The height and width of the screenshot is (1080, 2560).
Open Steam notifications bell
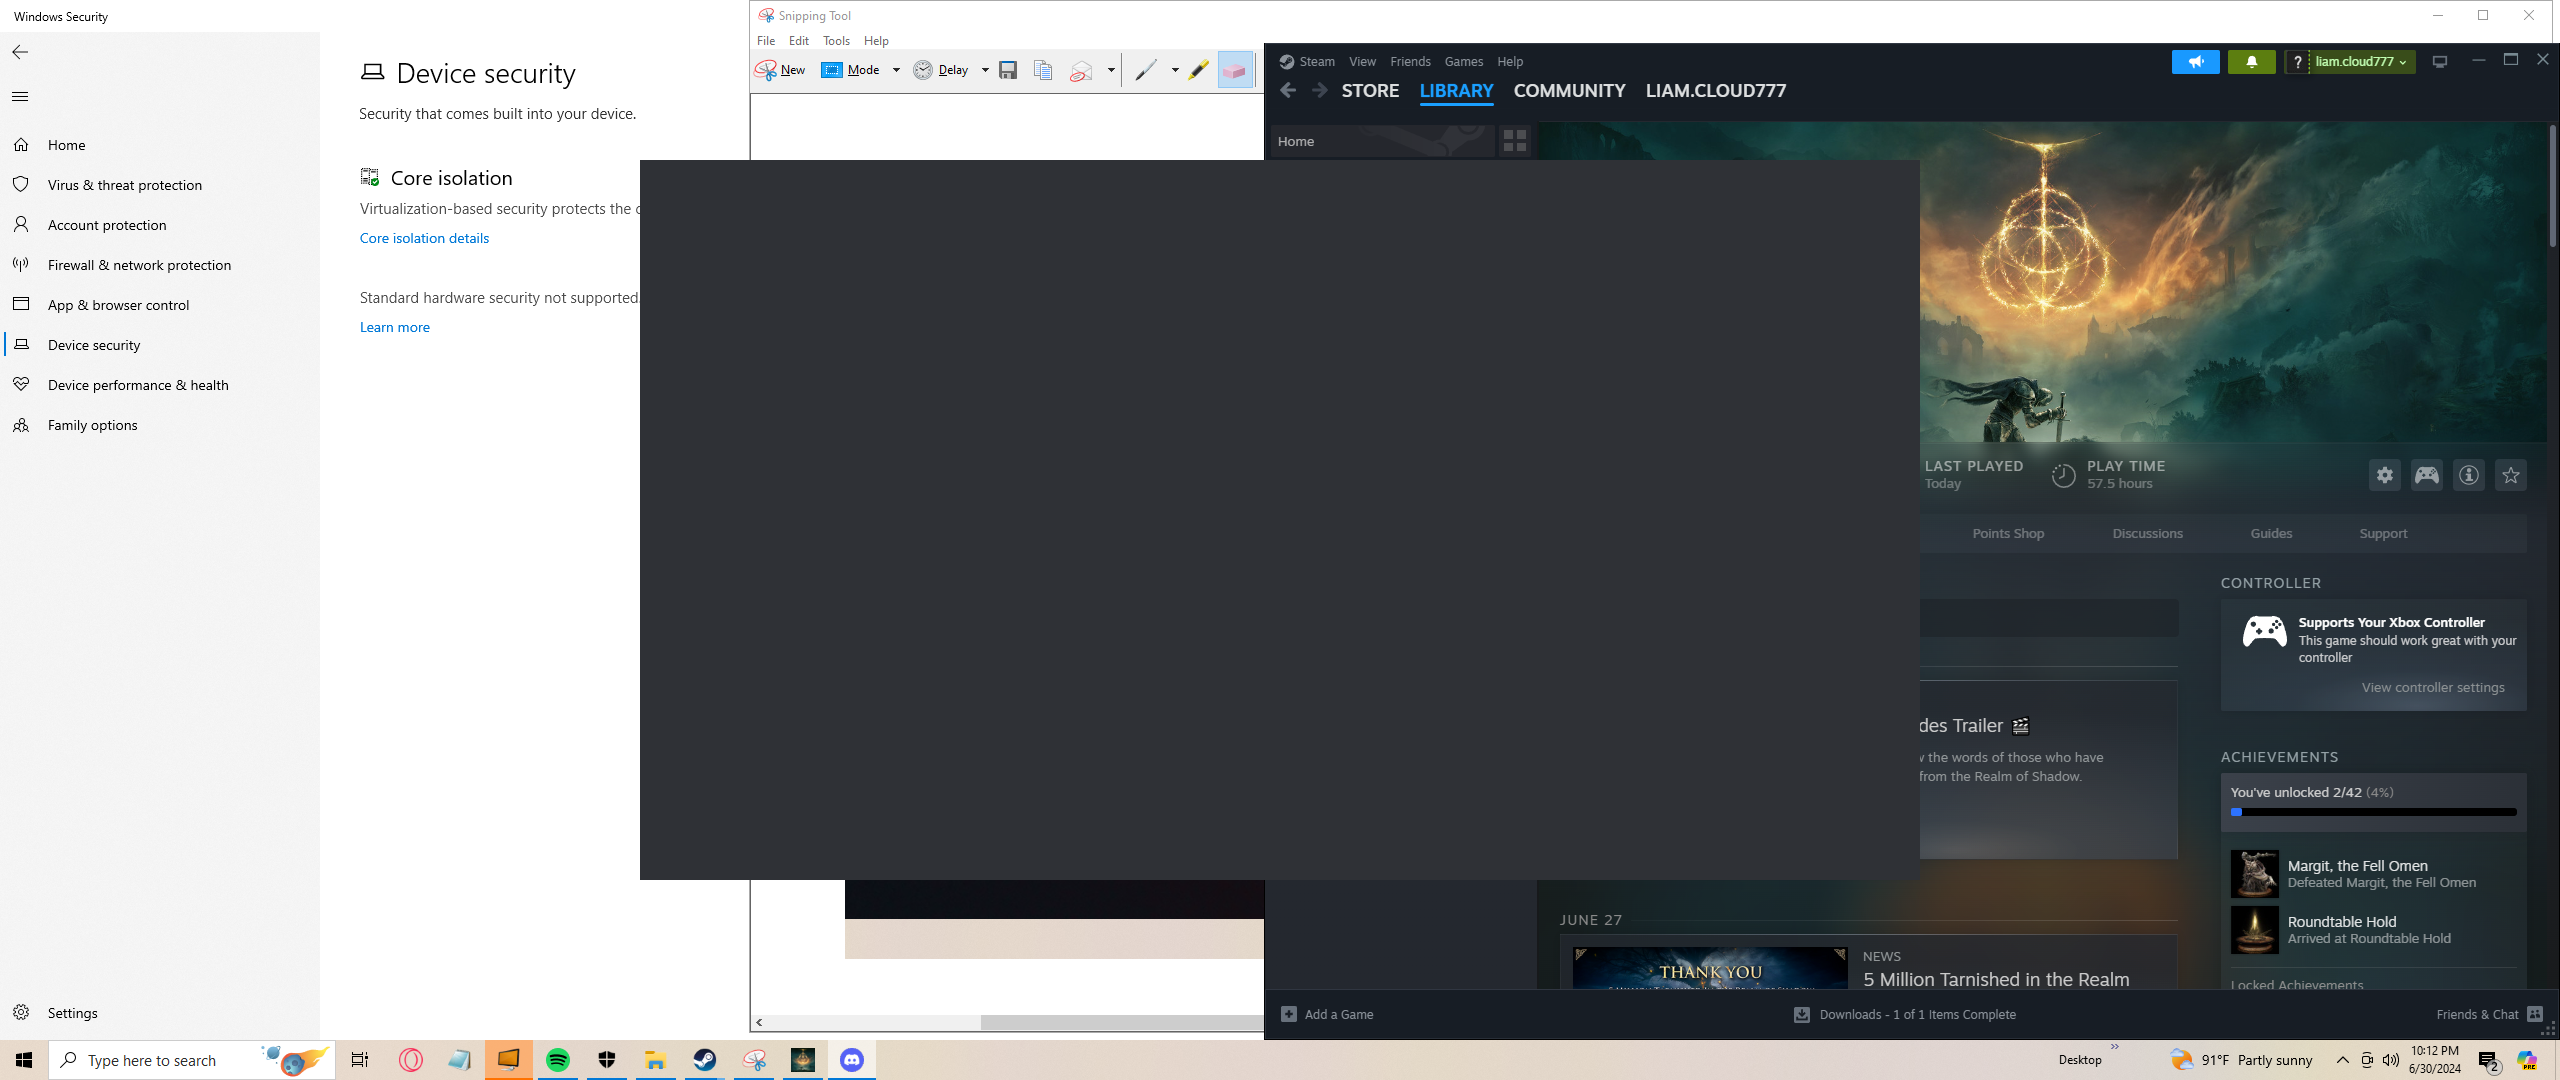tap(2252, 62)
